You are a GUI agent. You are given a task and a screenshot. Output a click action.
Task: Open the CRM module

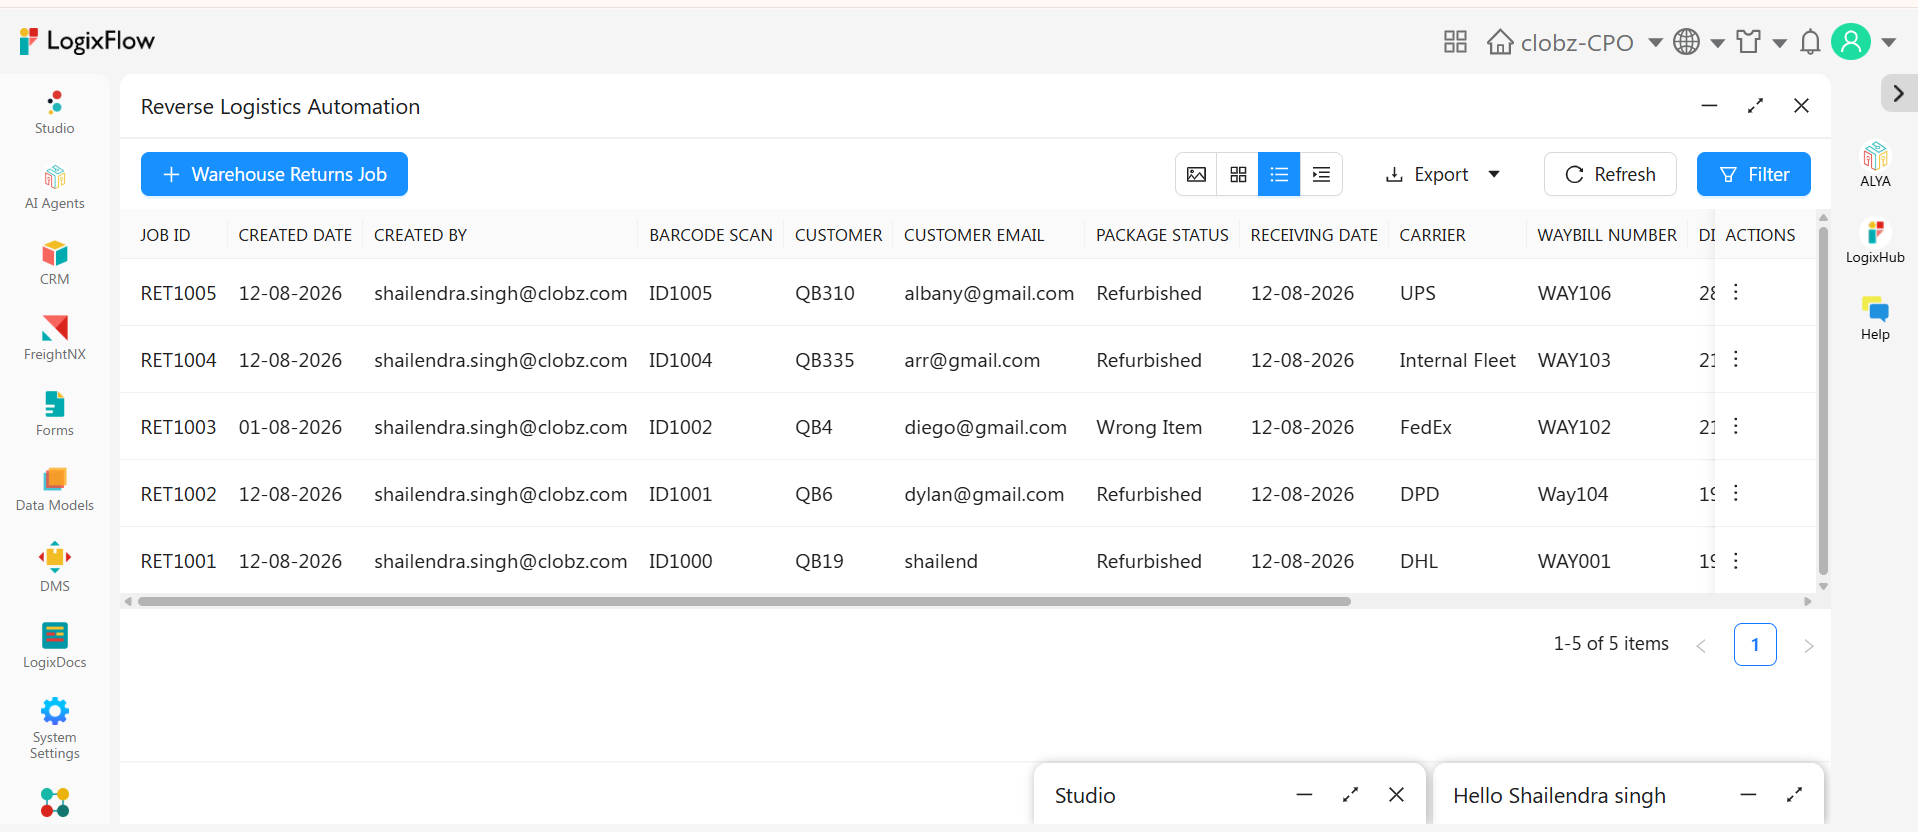tap(54, 263)
